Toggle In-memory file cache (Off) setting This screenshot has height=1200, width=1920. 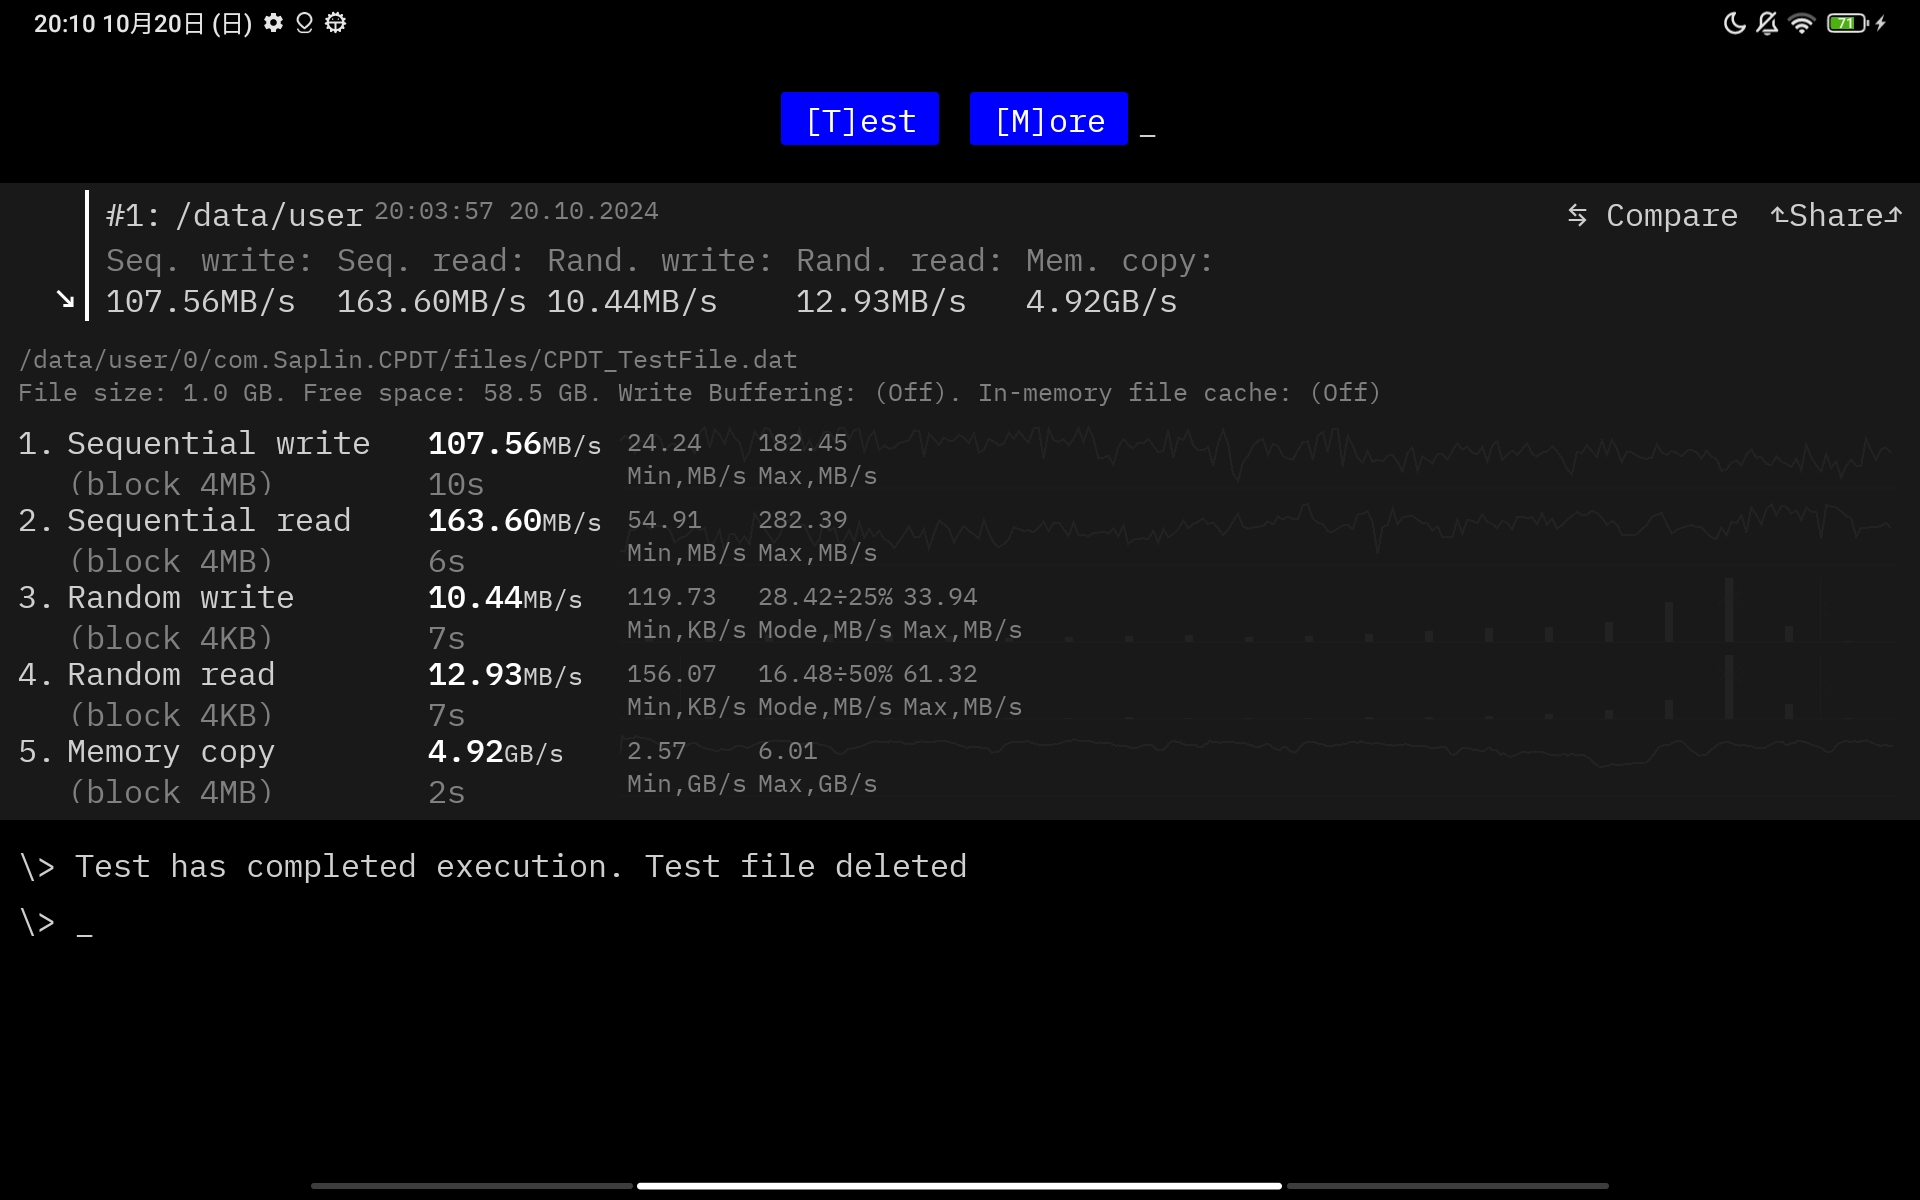click(x=1344, y=393)
